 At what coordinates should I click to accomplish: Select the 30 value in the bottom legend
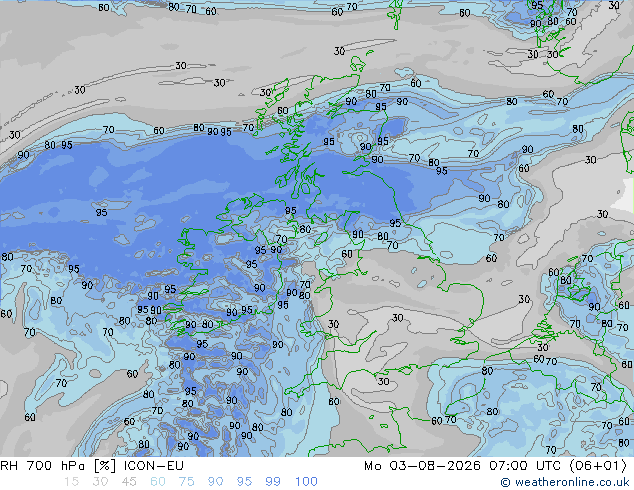[x=100, y=482]
